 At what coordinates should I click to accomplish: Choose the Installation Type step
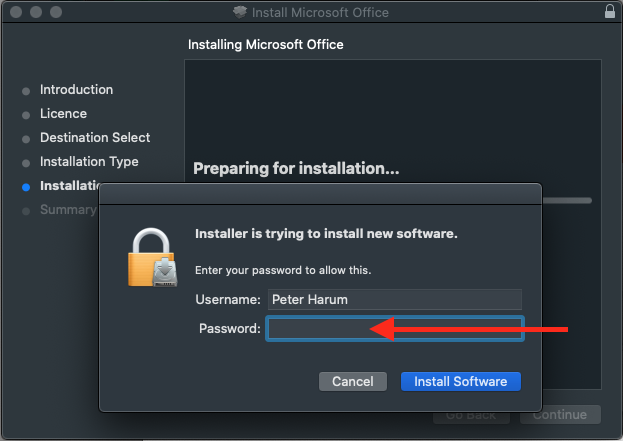pos(89,162)
